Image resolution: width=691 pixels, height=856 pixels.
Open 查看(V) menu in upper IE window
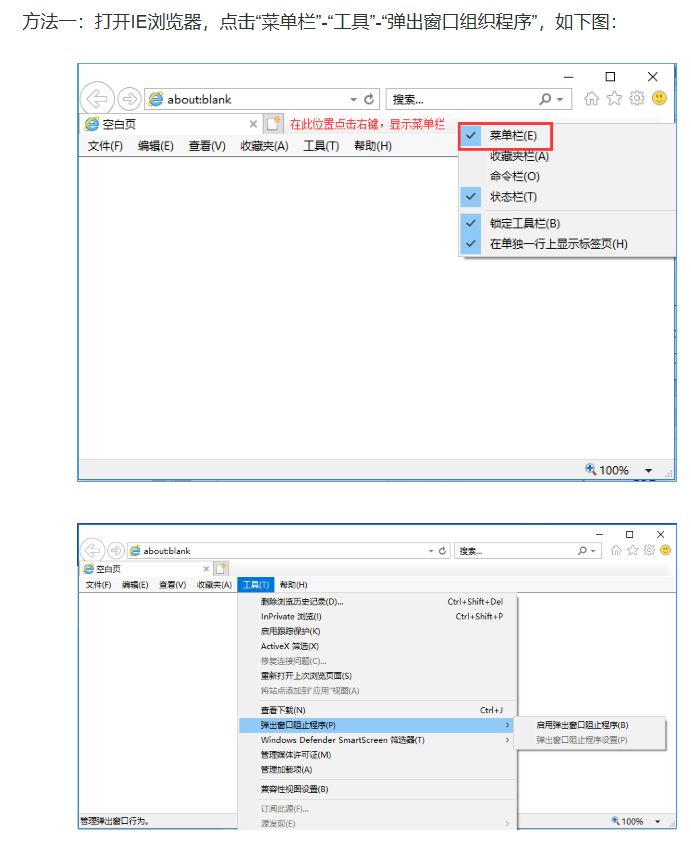click(x=207, y=146)
